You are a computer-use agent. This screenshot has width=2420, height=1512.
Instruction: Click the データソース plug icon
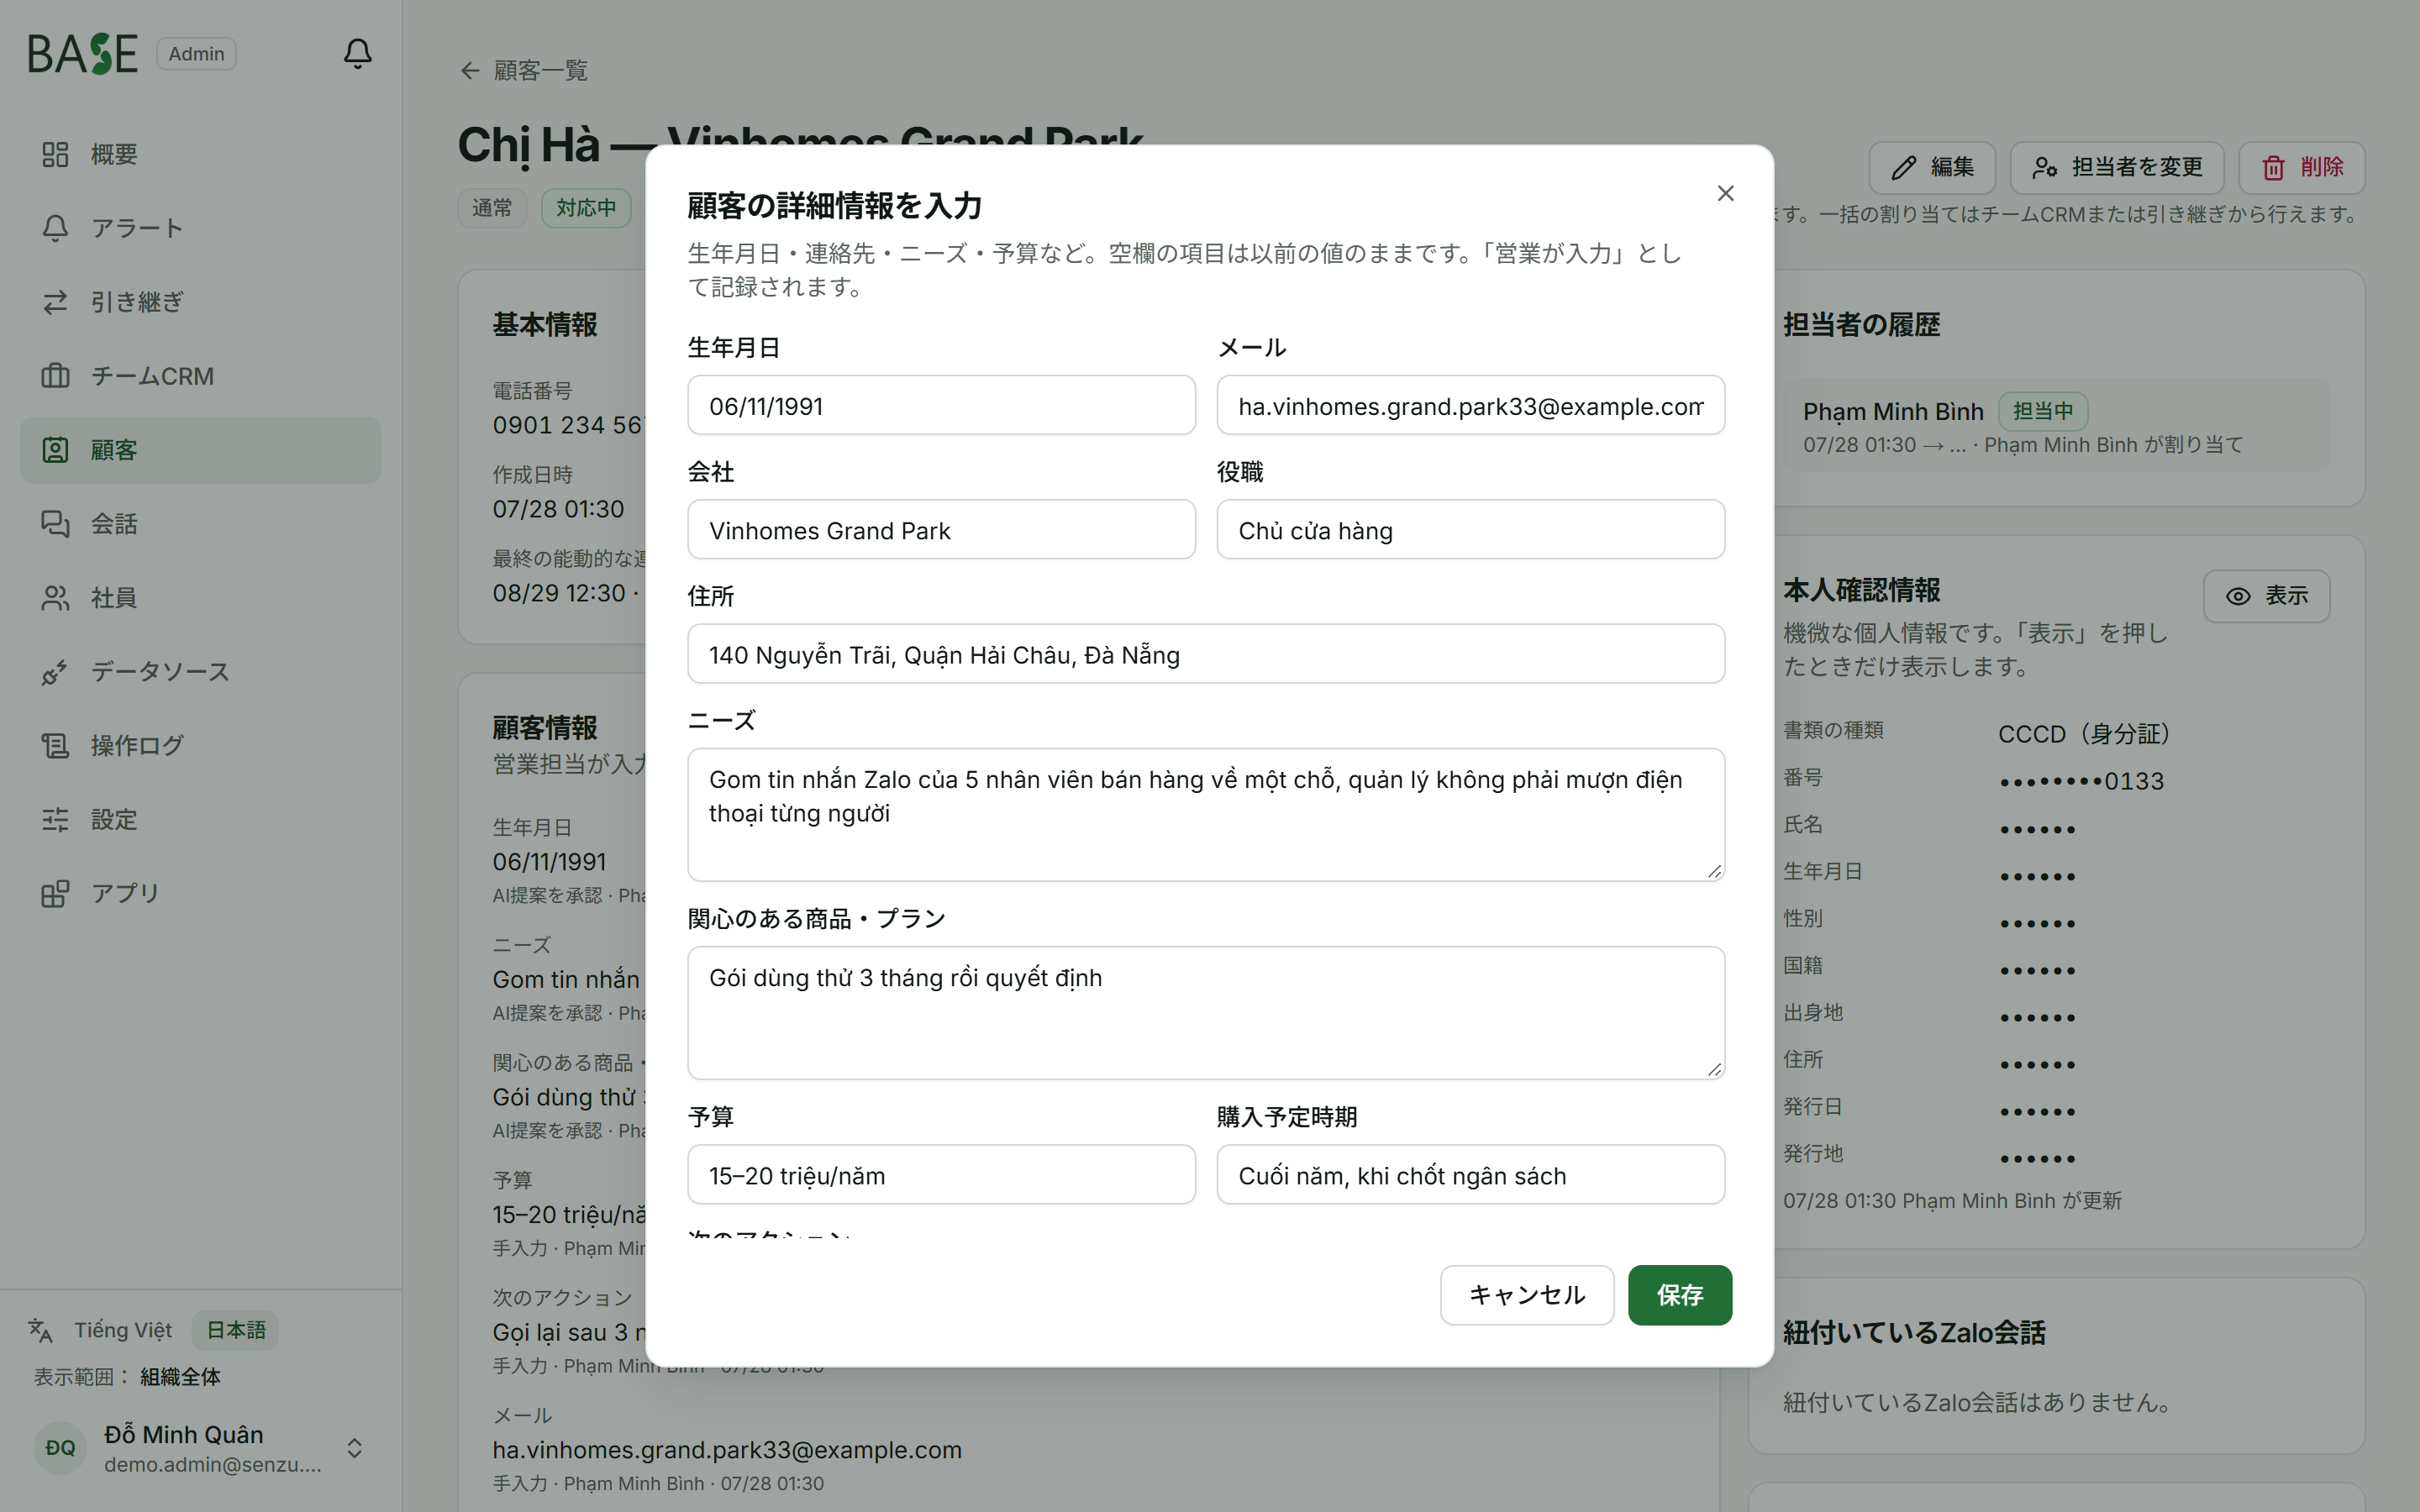click(x=55, y=672)
